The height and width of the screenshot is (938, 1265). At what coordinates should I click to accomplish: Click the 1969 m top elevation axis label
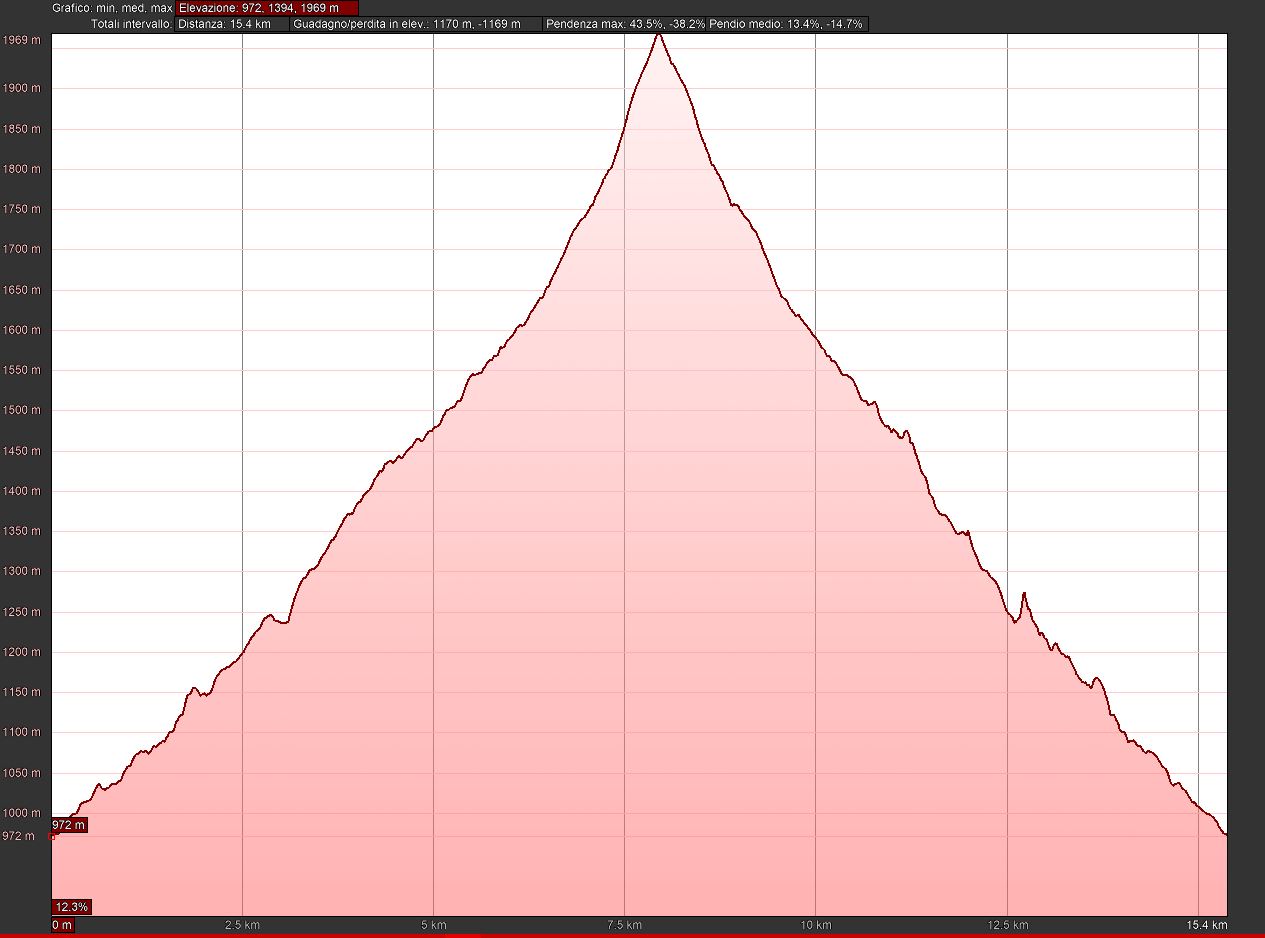click(x=22, y=40)
